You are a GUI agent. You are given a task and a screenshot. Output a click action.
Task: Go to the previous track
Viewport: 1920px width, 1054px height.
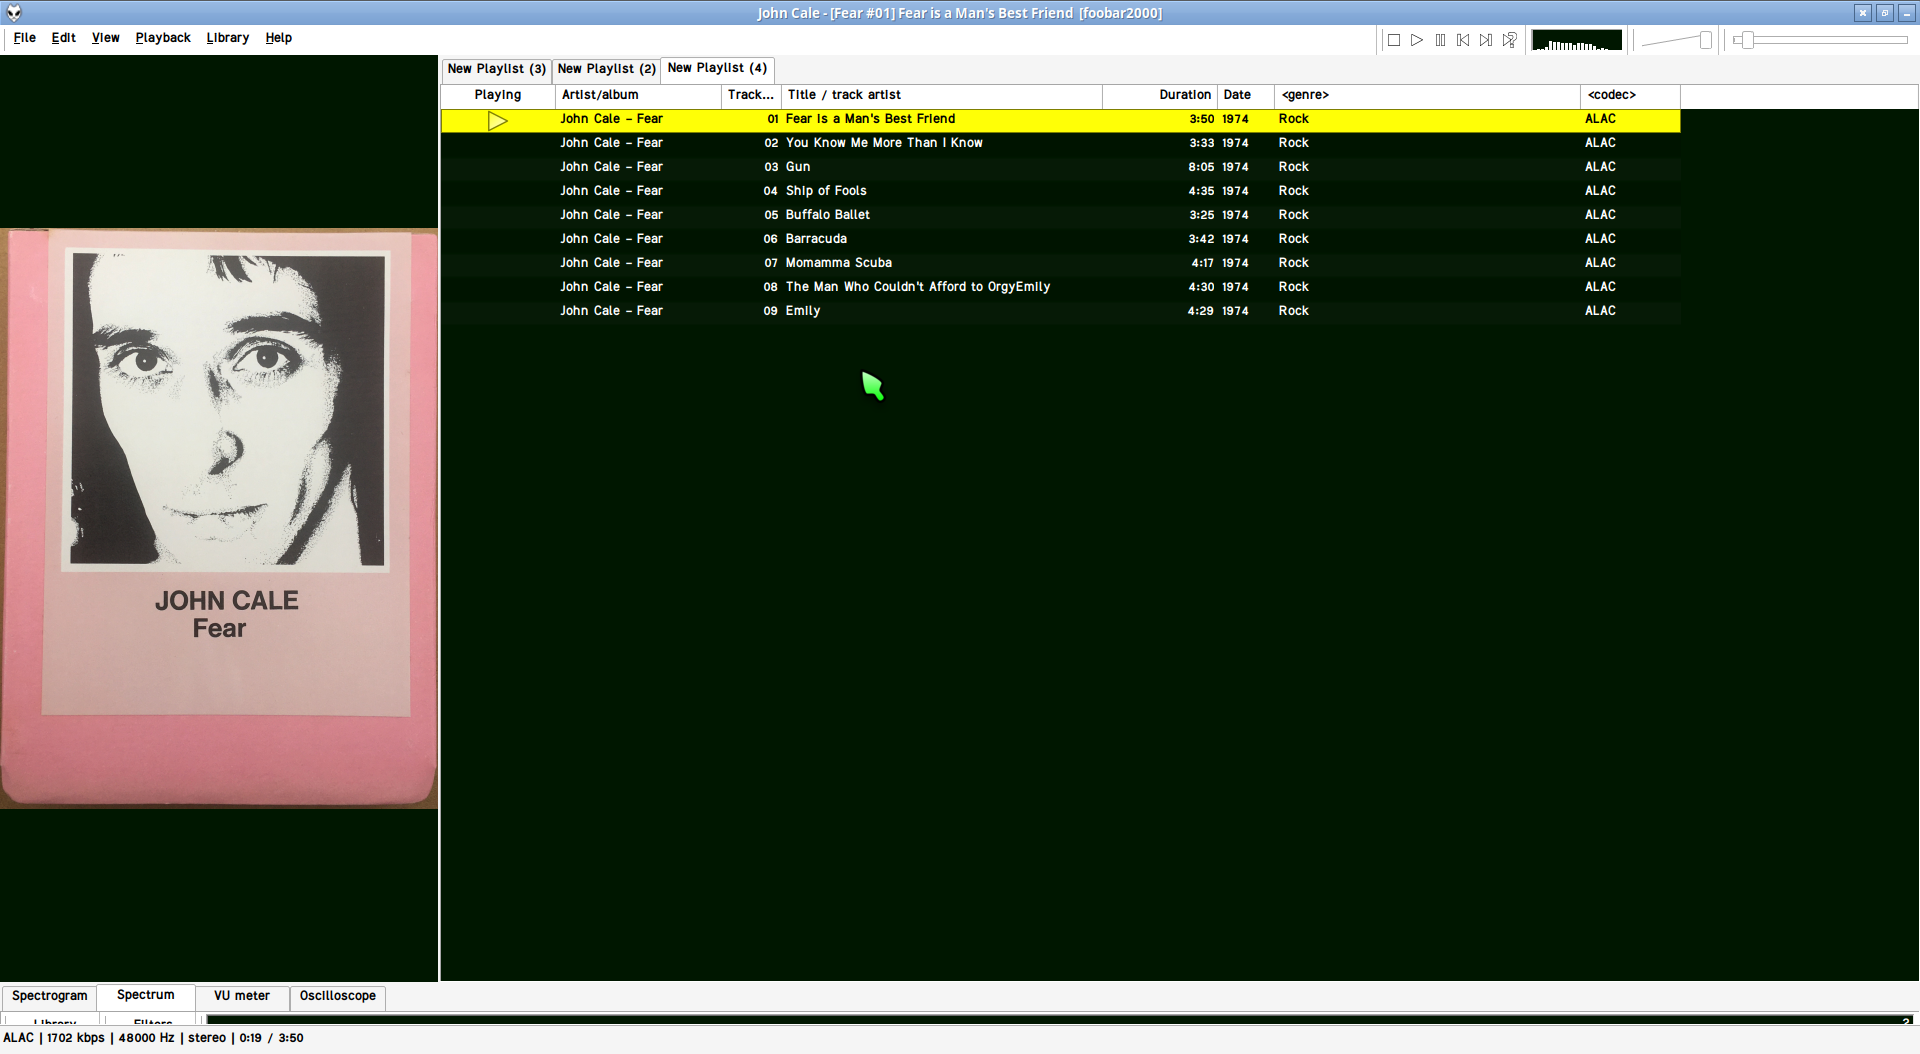pos(1463,40)
